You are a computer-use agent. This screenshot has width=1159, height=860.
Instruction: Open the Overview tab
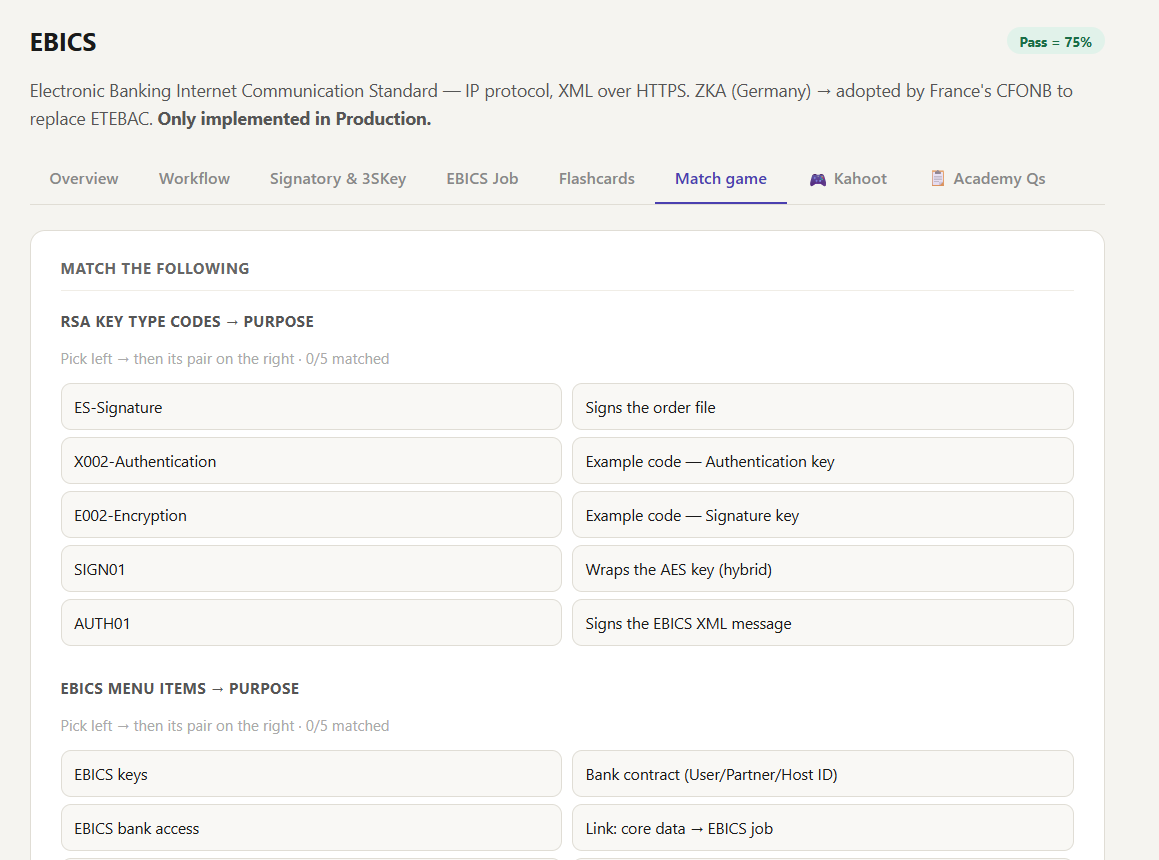84,179
